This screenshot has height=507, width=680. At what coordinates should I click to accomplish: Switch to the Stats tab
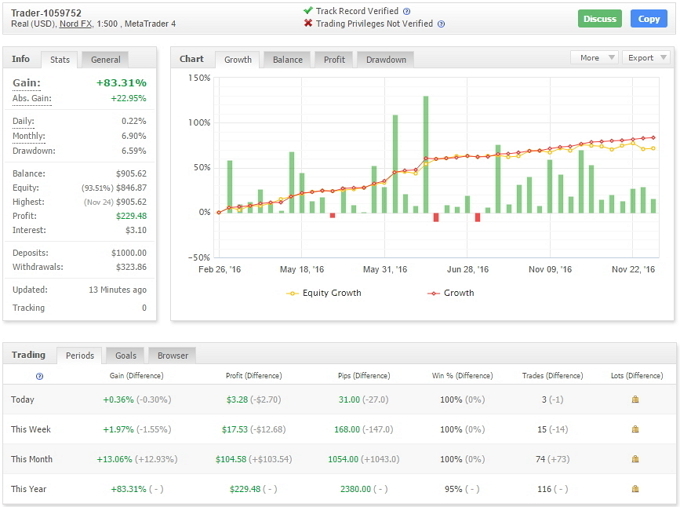[60, 60]
